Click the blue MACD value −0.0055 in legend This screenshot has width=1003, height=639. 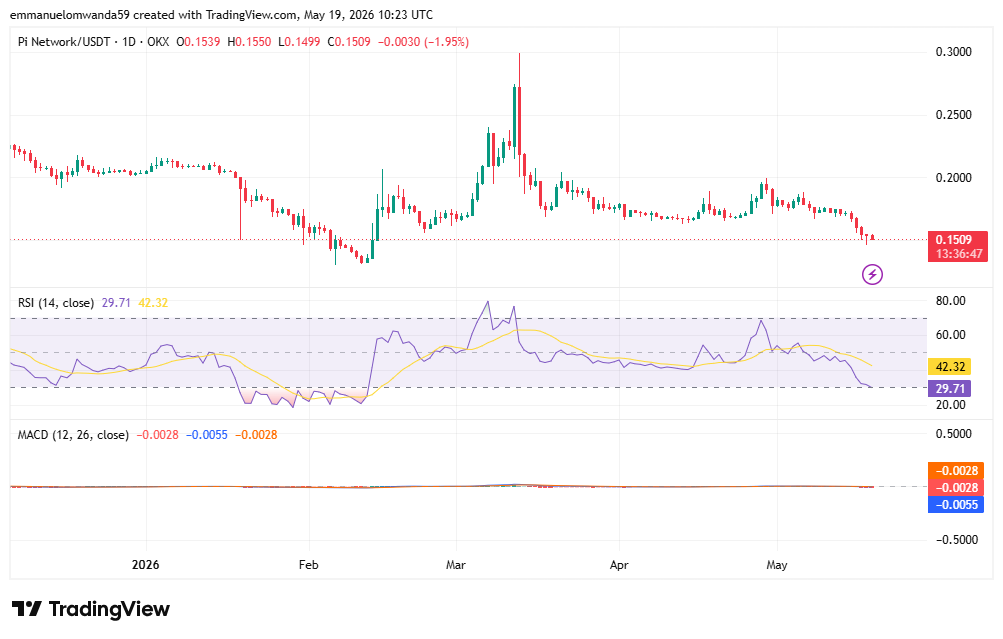pos(207,435)
